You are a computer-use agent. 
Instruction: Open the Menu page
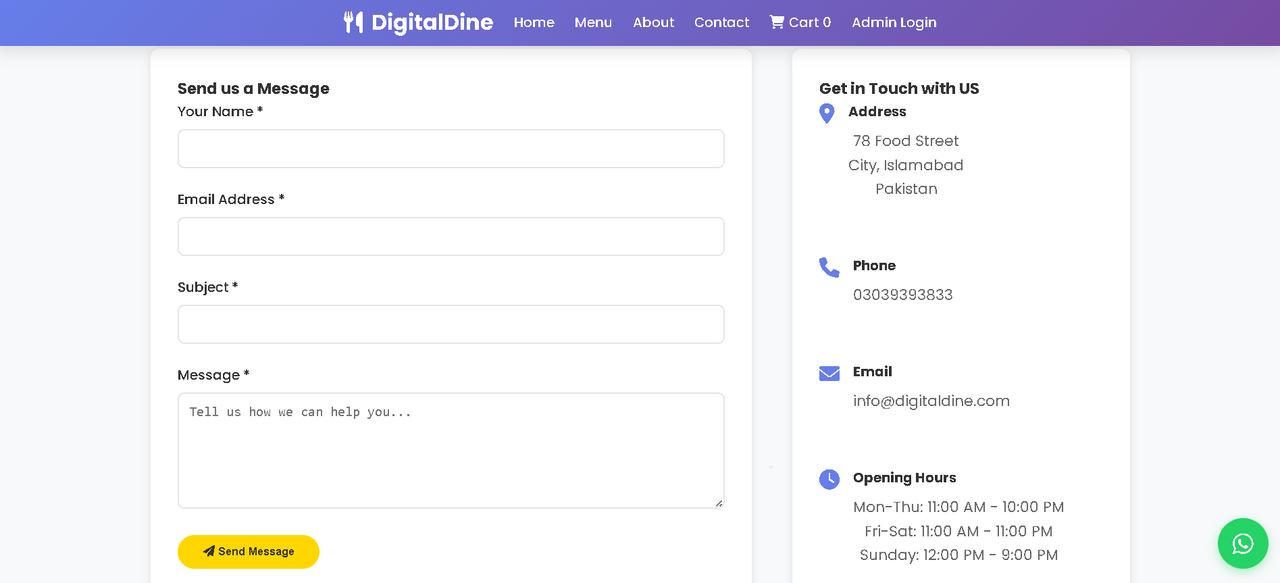click(593, 22)
